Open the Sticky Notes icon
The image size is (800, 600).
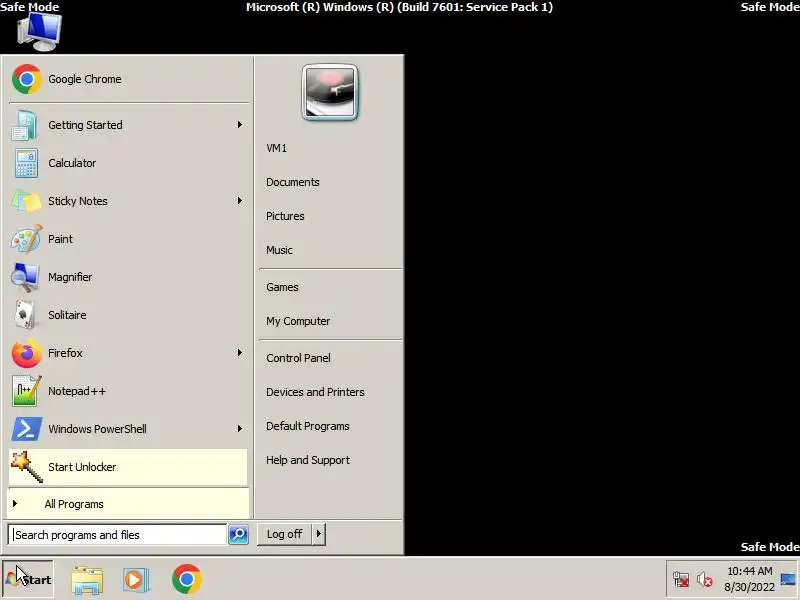coord(26,201)
